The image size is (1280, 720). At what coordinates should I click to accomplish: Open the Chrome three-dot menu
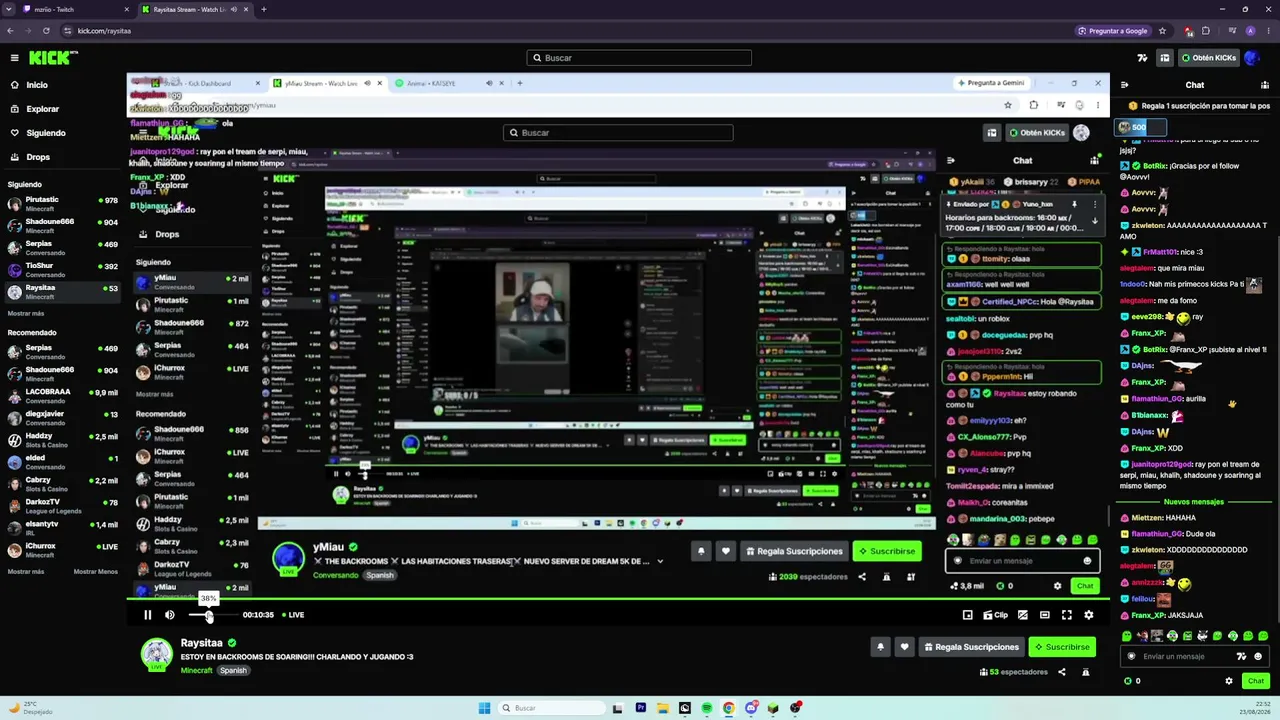coord(1267,31)
